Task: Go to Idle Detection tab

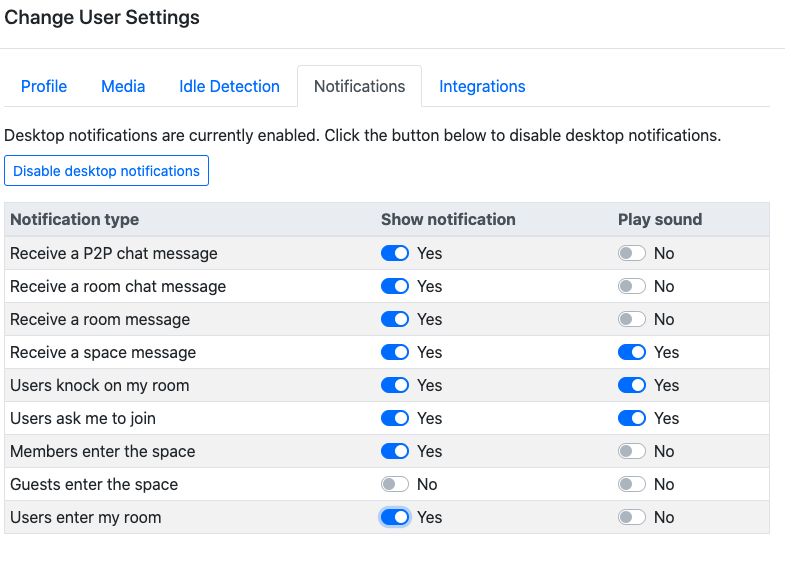Action: pyautogui.click(x=229, y=87)
